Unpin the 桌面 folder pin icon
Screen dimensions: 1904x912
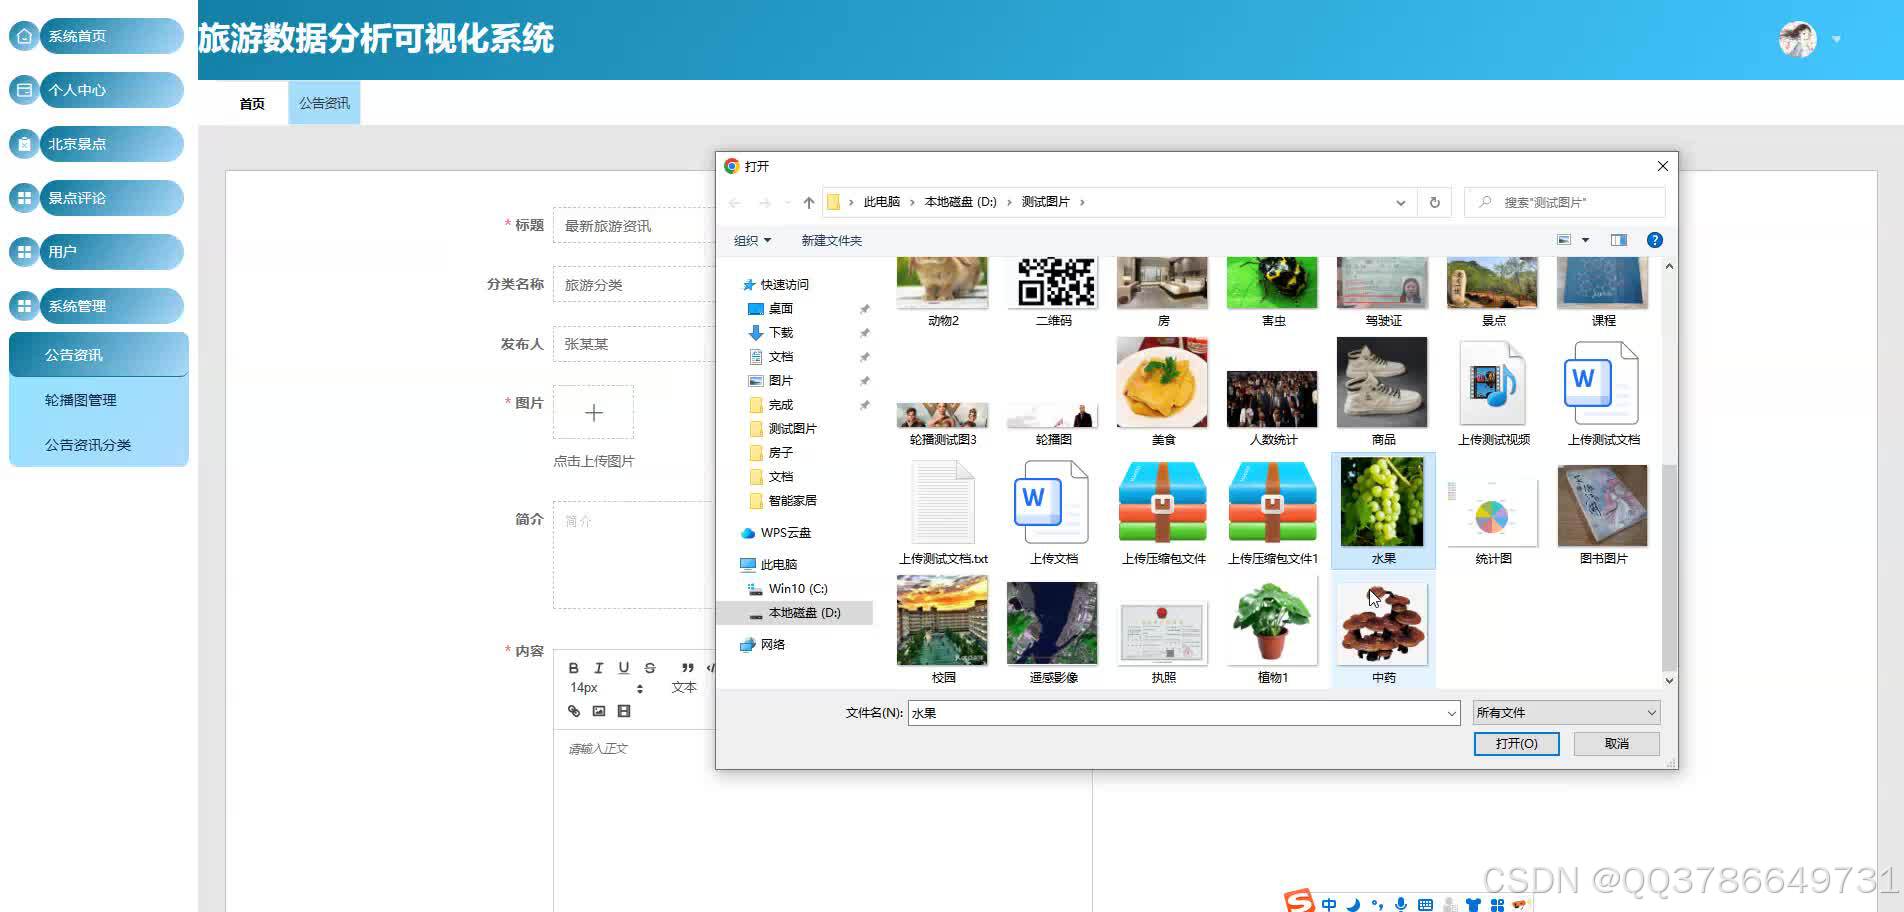[x=864, y=309]
